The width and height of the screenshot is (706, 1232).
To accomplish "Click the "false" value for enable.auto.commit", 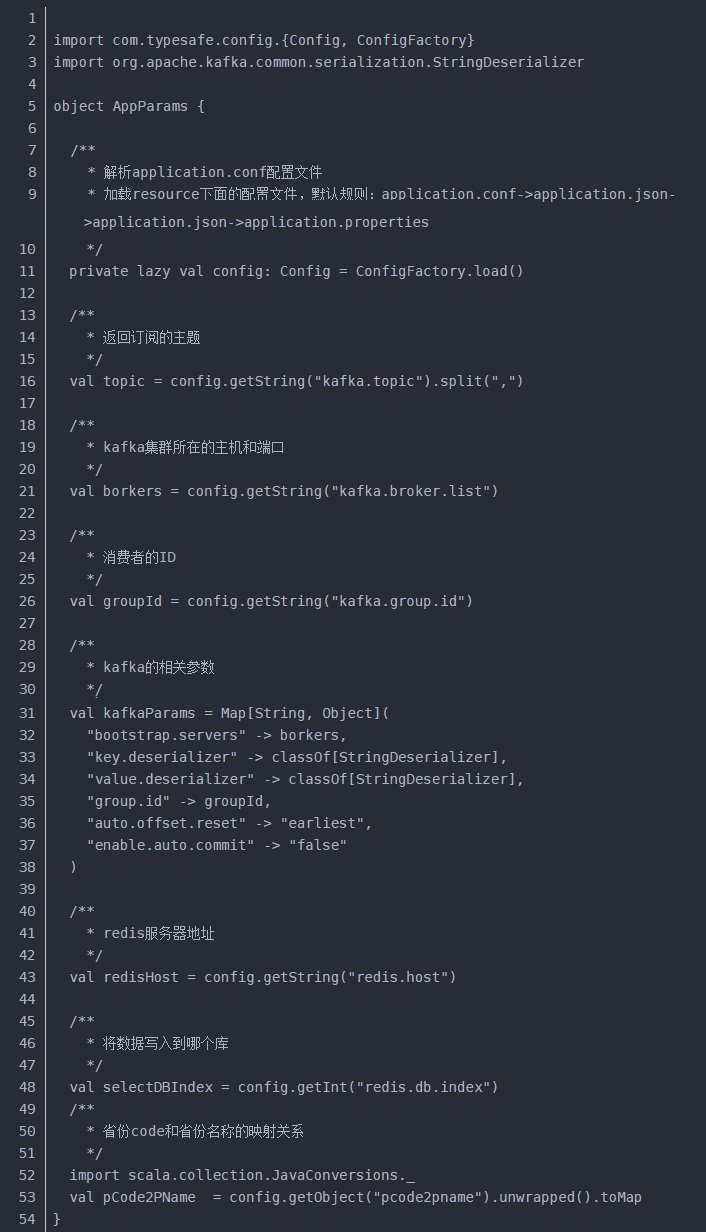I will coord(318,845).
